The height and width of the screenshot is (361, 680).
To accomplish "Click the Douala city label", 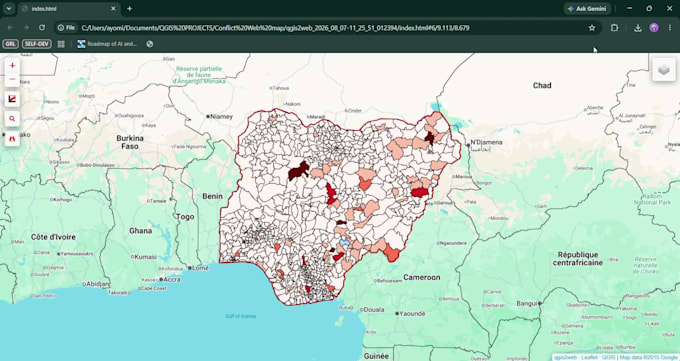I will (374, 310).
